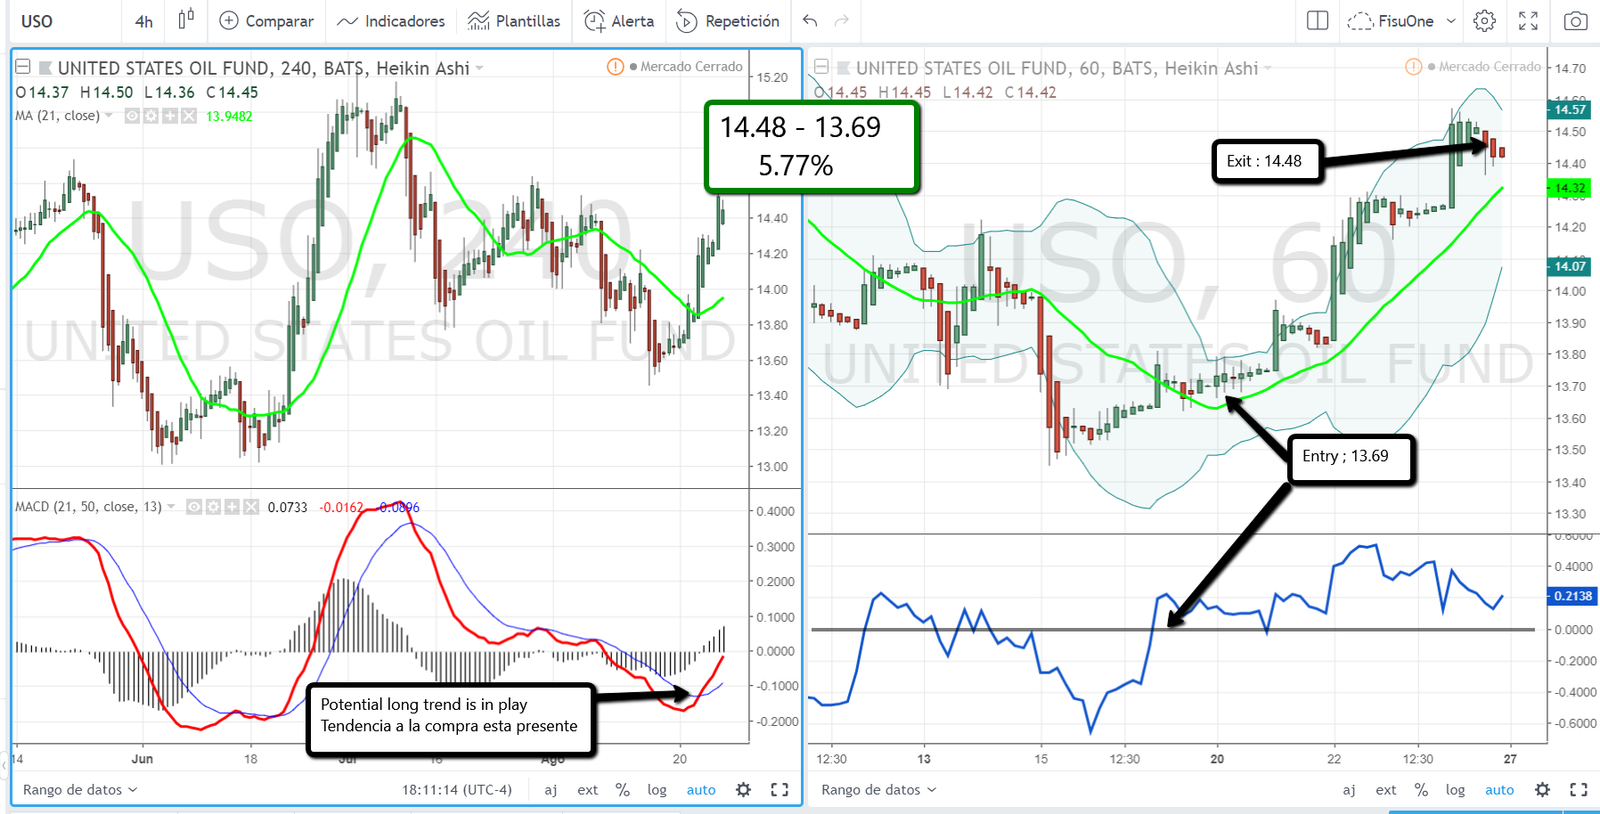Image resolution: width=1600 pixels, height=814 pixels.
Task: Open MACD indicator settings gear
Action: pyautogui.click(x=213, y=507)
